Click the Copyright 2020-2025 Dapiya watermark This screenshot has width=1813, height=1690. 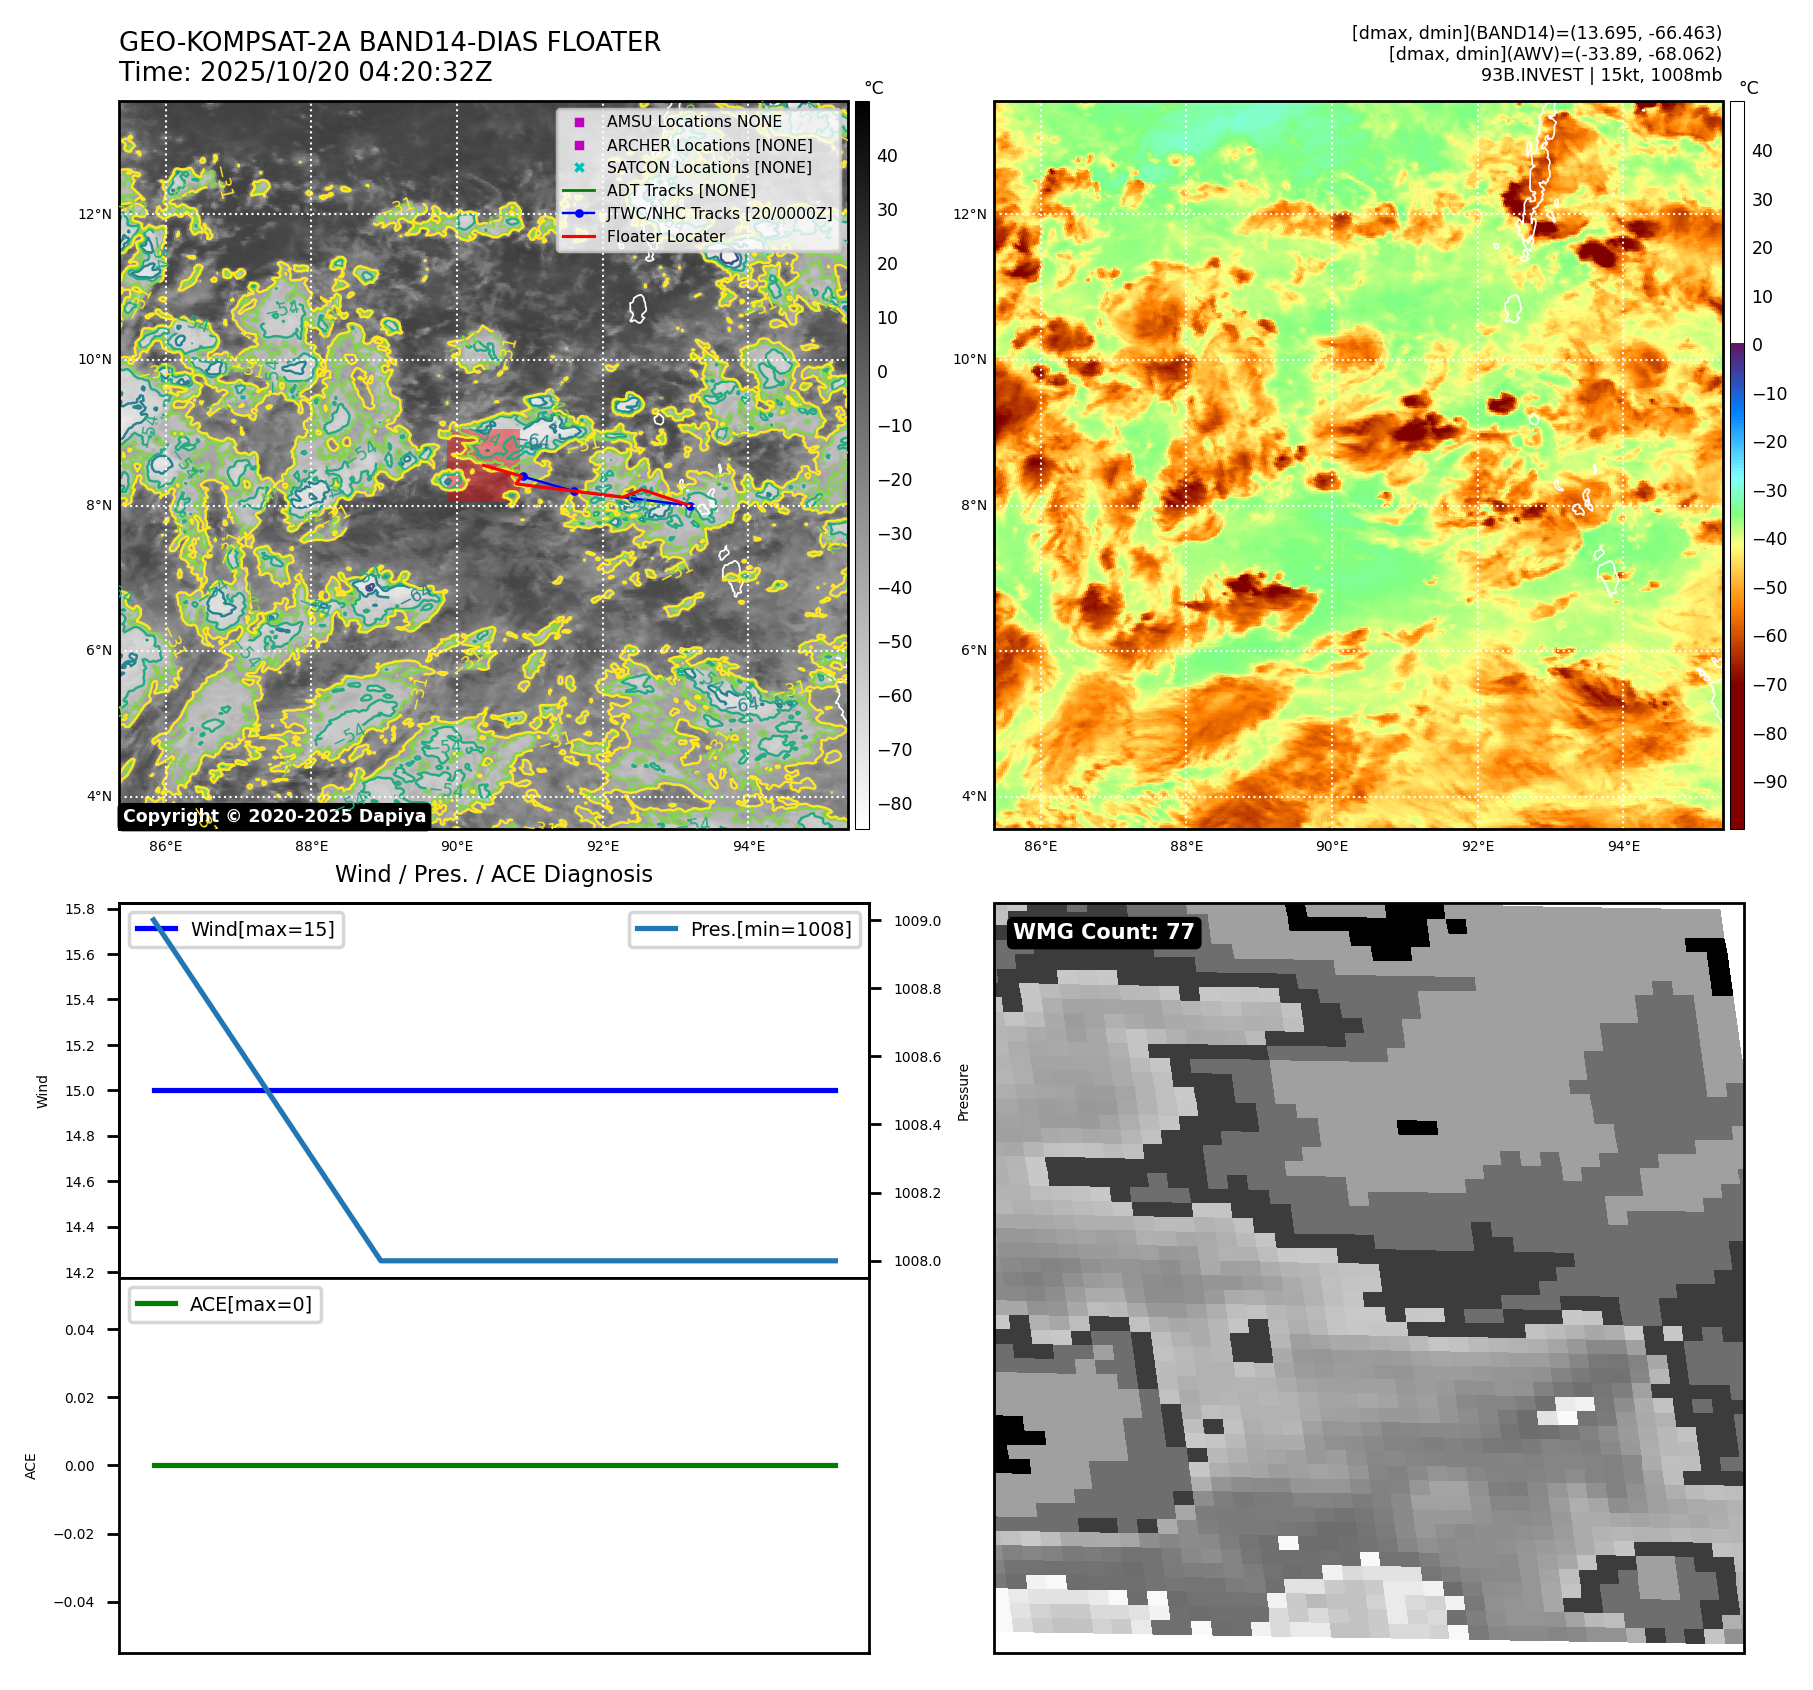274,816
